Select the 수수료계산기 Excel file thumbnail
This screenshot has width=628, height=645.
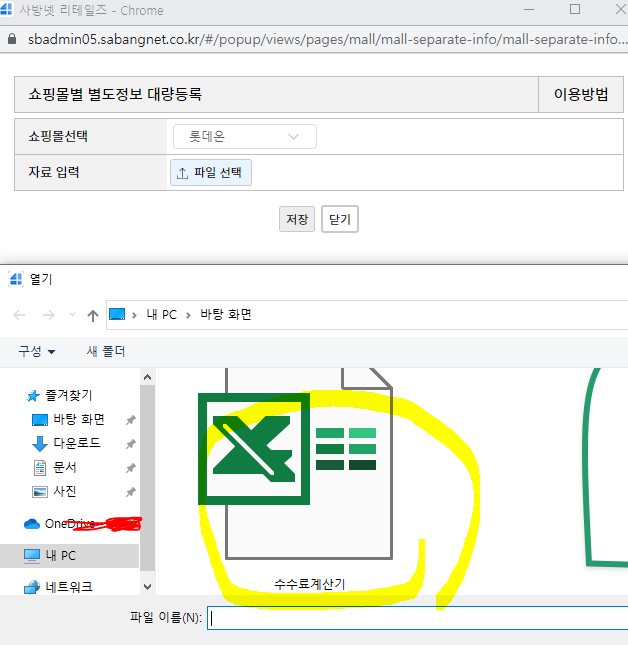pyautogui.click(x=295, y=463)
